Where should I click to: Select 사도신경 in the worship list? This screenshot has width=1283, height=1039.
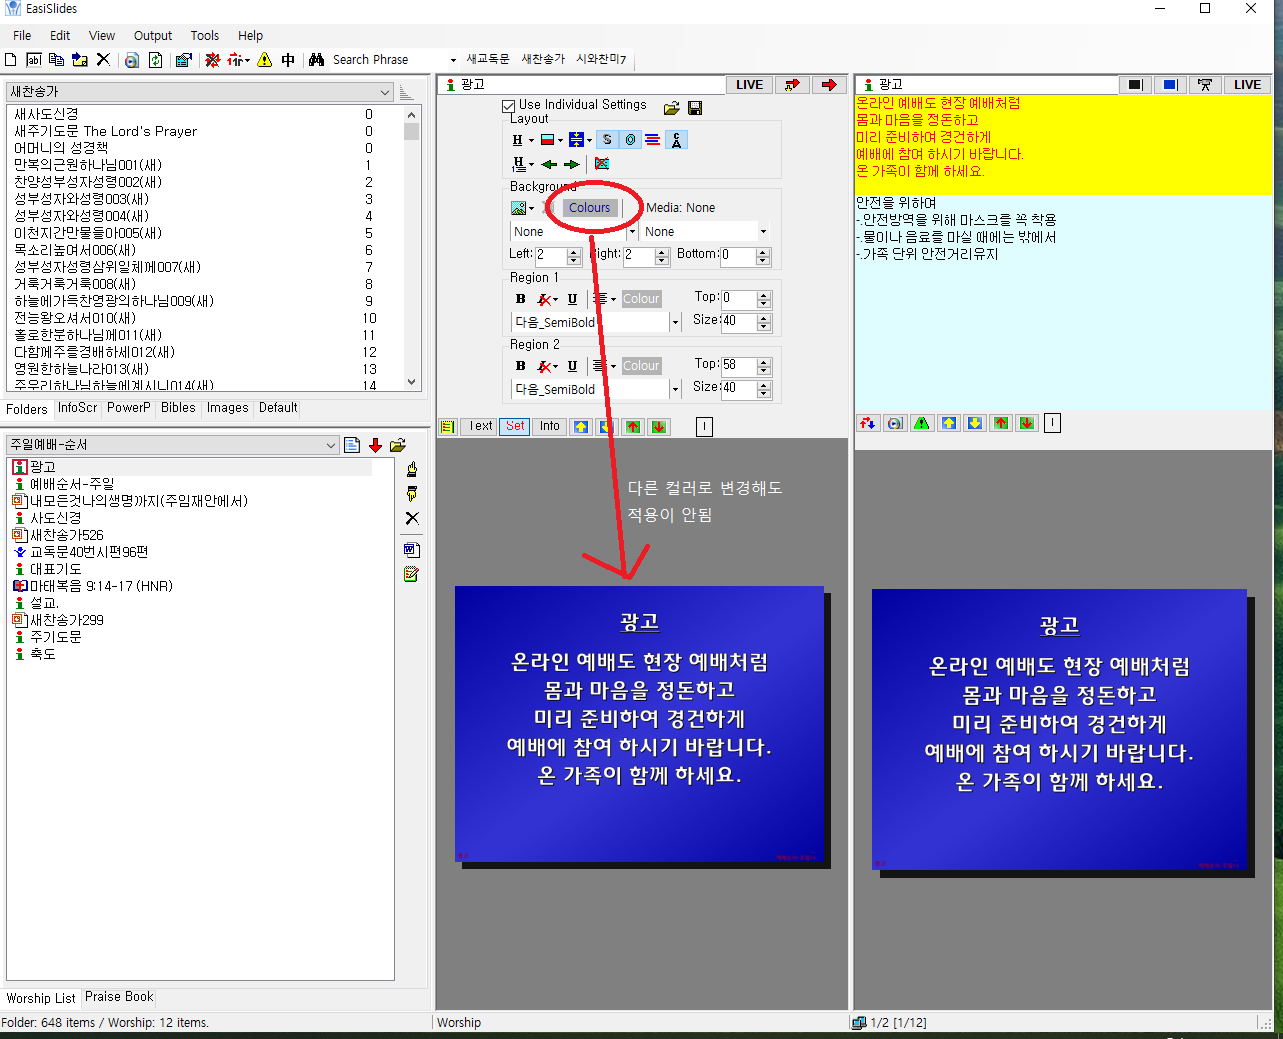coord(56,518)
